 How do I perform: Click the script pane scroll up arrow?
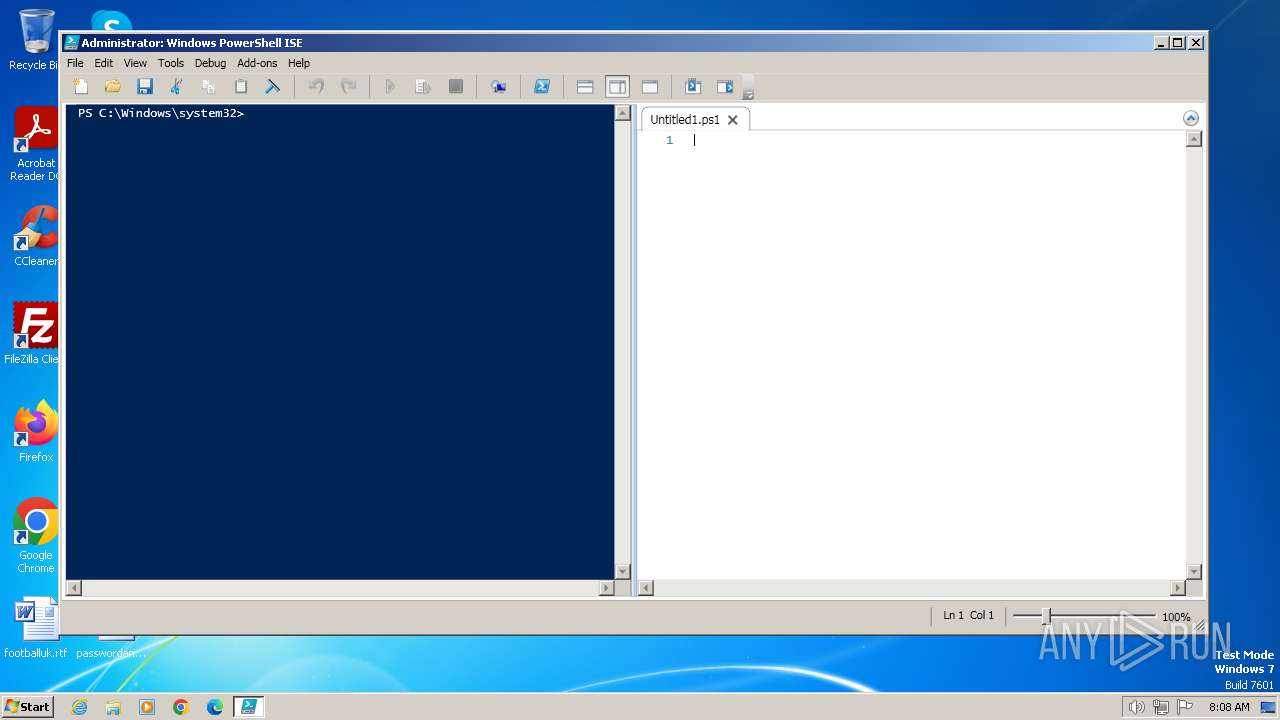[1193, 139]
